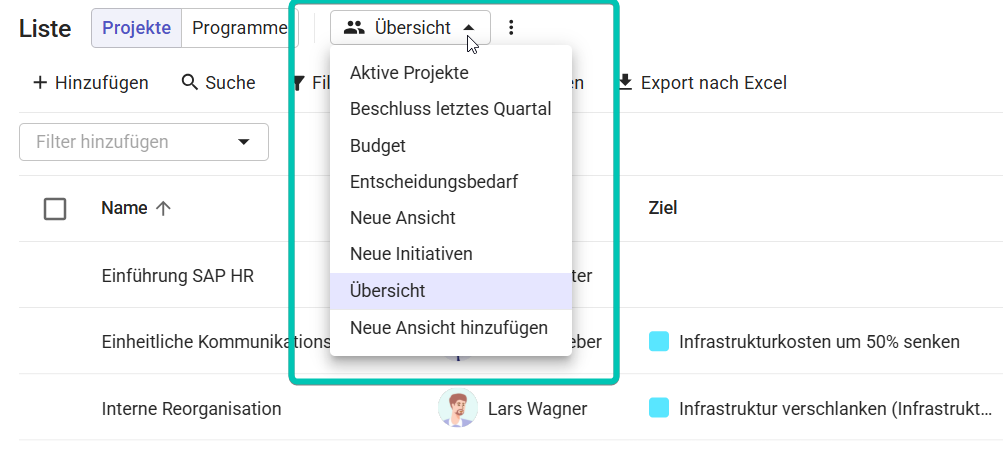1003x455 pixels.
Task: Click the three-dot more options icon
Action: (510, 28)
